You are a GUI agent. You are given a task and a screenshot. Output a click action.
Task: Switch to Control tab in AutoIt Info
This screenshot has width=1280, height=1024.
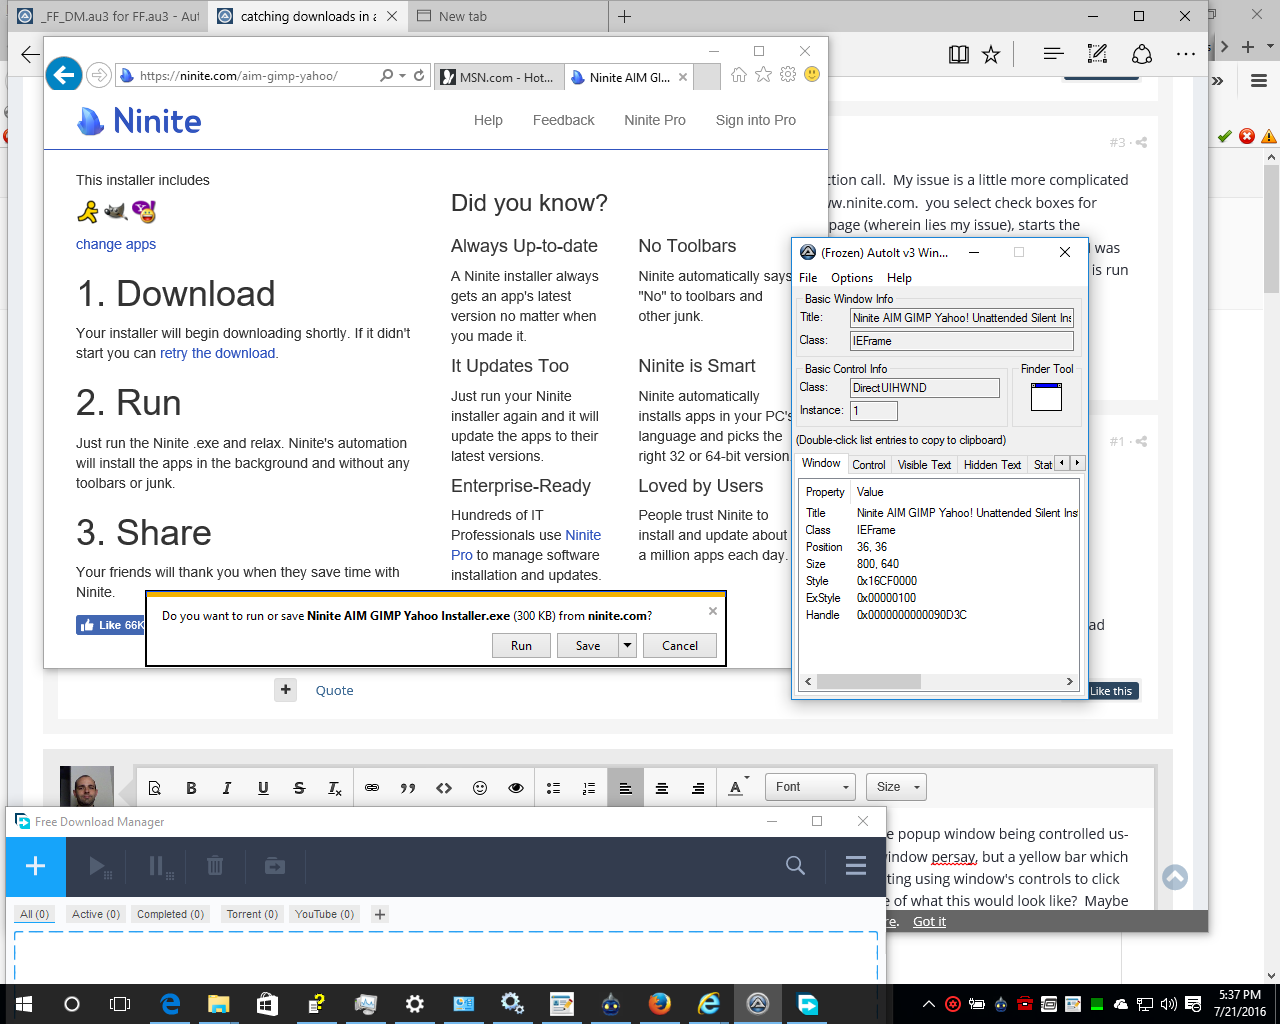[x=868, y=464]
